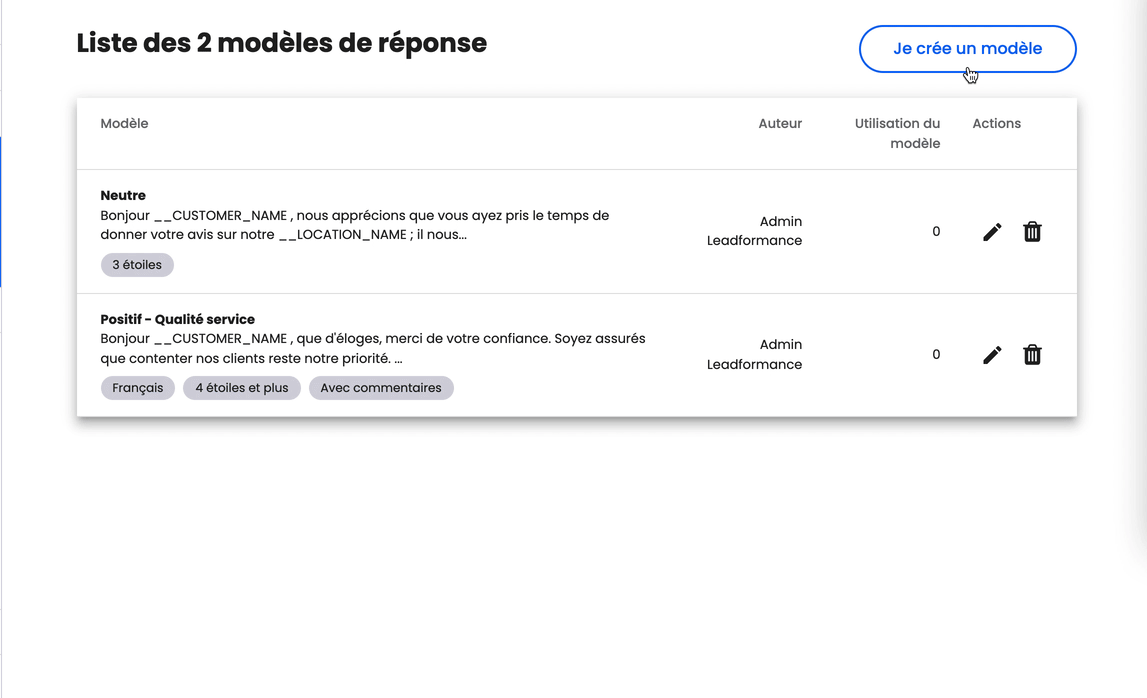Click the 'Utilisation du modèle' column header
The image size is (1147, 698).
click(897, 133)
